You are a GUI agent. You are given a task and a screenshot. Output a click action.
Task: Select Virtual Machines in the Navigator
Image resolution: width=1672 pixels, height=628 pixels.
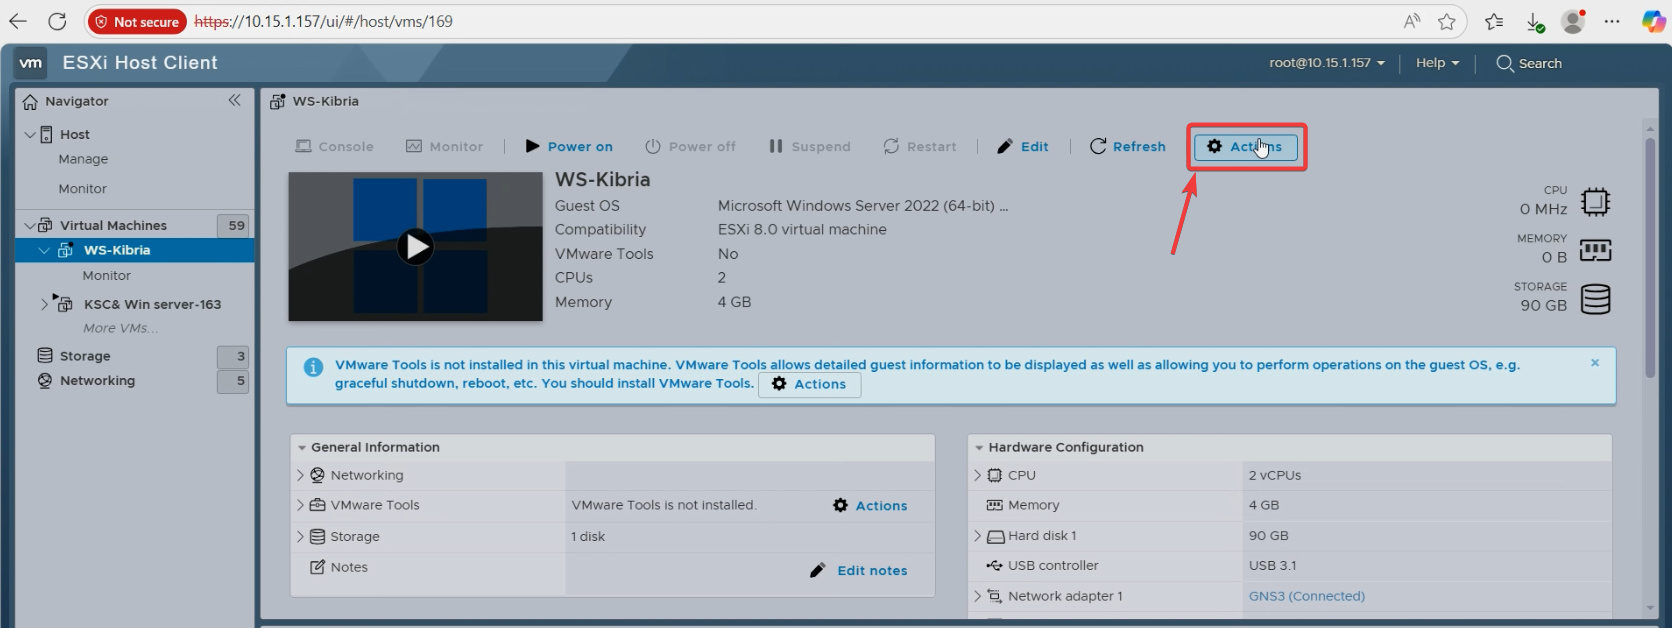[x=113, y=225]
